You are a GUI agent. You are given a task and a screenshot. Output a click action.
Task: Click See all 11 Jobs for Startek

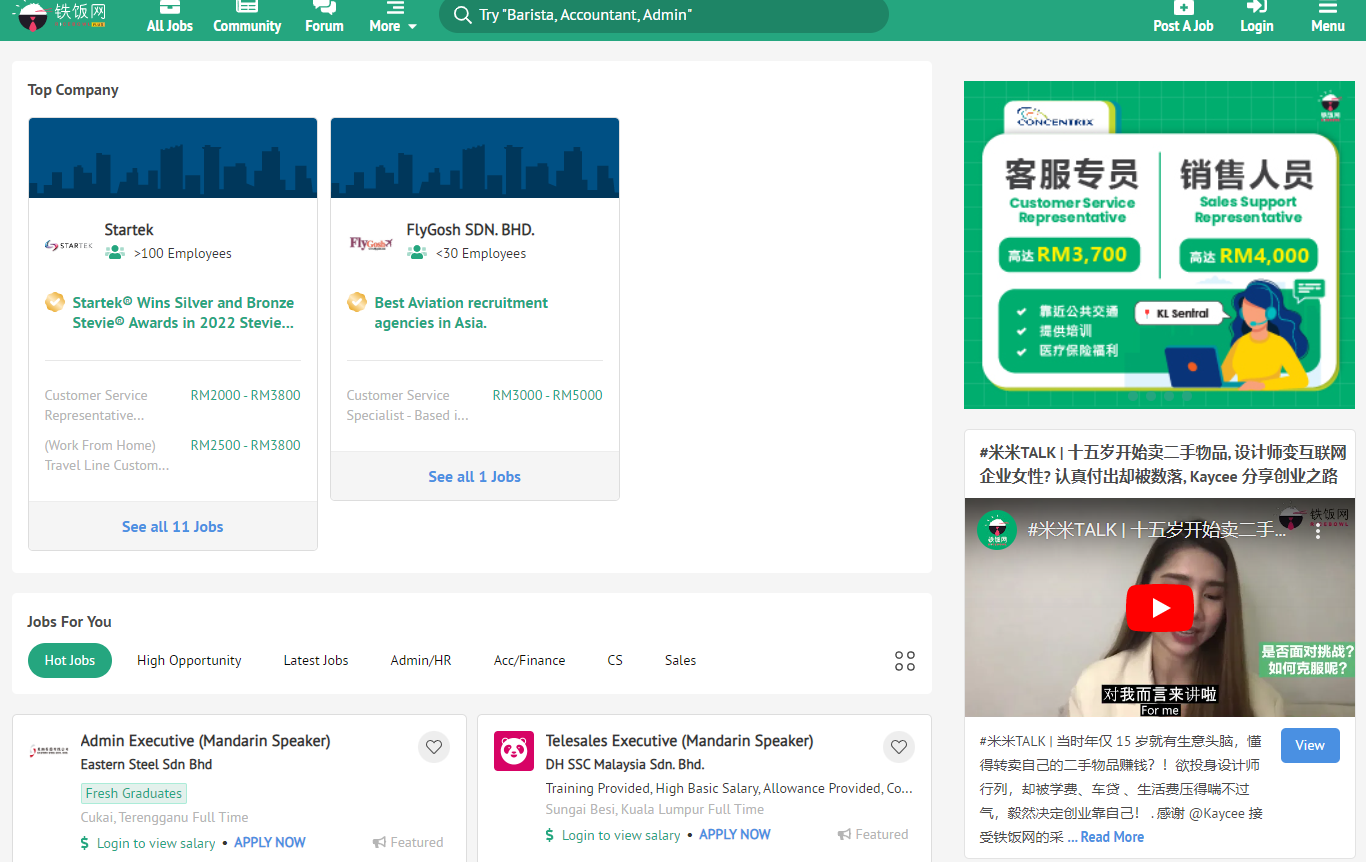pos(172,526)
